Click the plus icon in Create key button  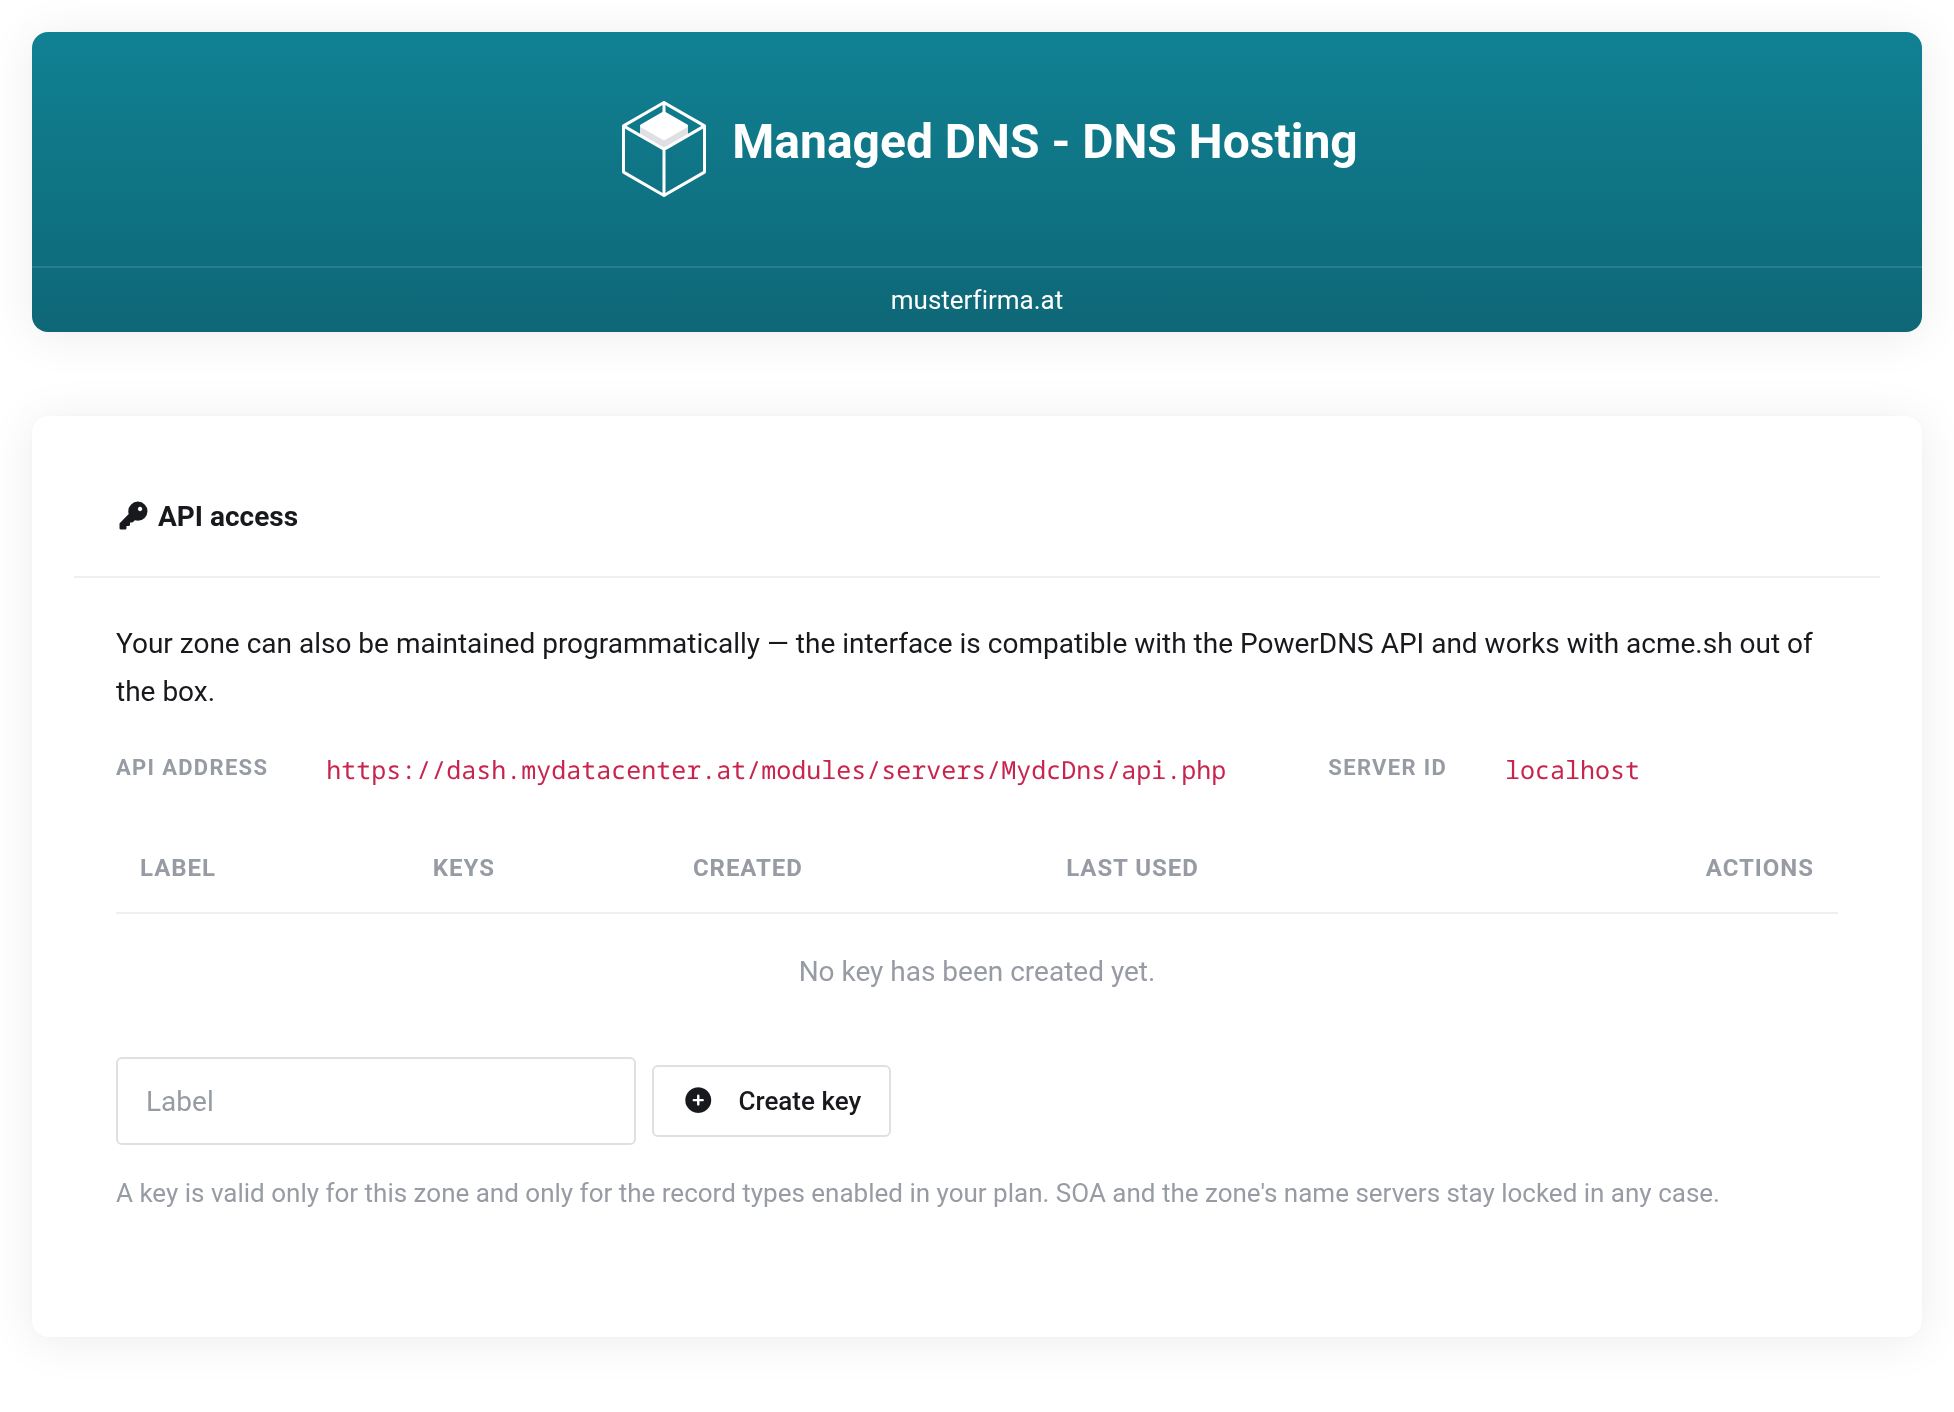coord(698,1100)
